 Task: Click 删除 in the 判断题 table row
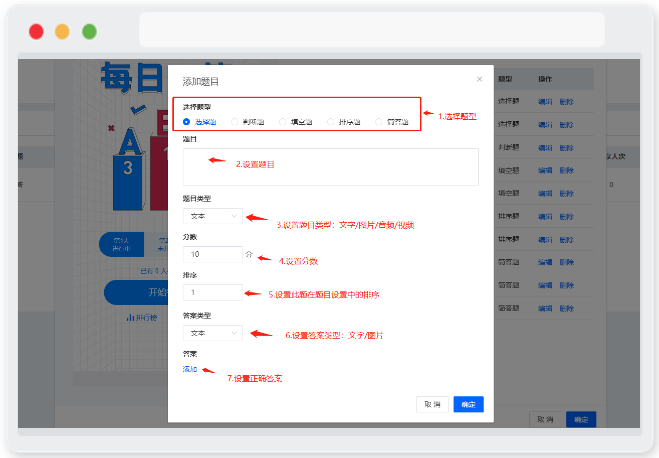[x=567, y=147]
